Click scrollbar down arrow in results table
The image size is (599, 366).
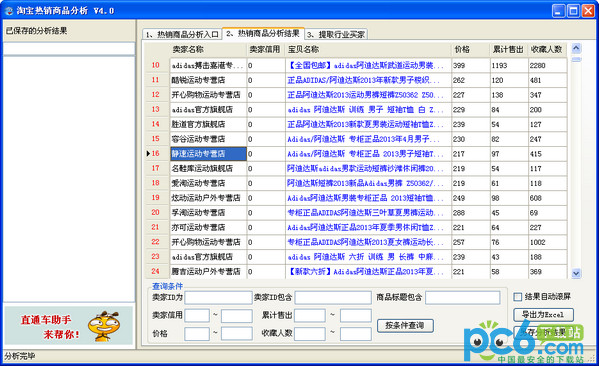pyautogui.click(x=576, y=273)
